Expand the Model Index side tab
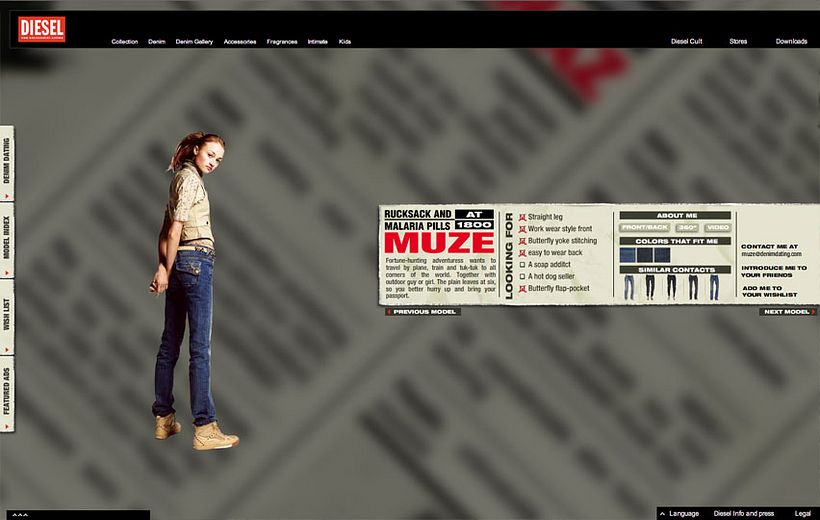Viewport: 820px width, 520px height. click(x=7, y=240)
